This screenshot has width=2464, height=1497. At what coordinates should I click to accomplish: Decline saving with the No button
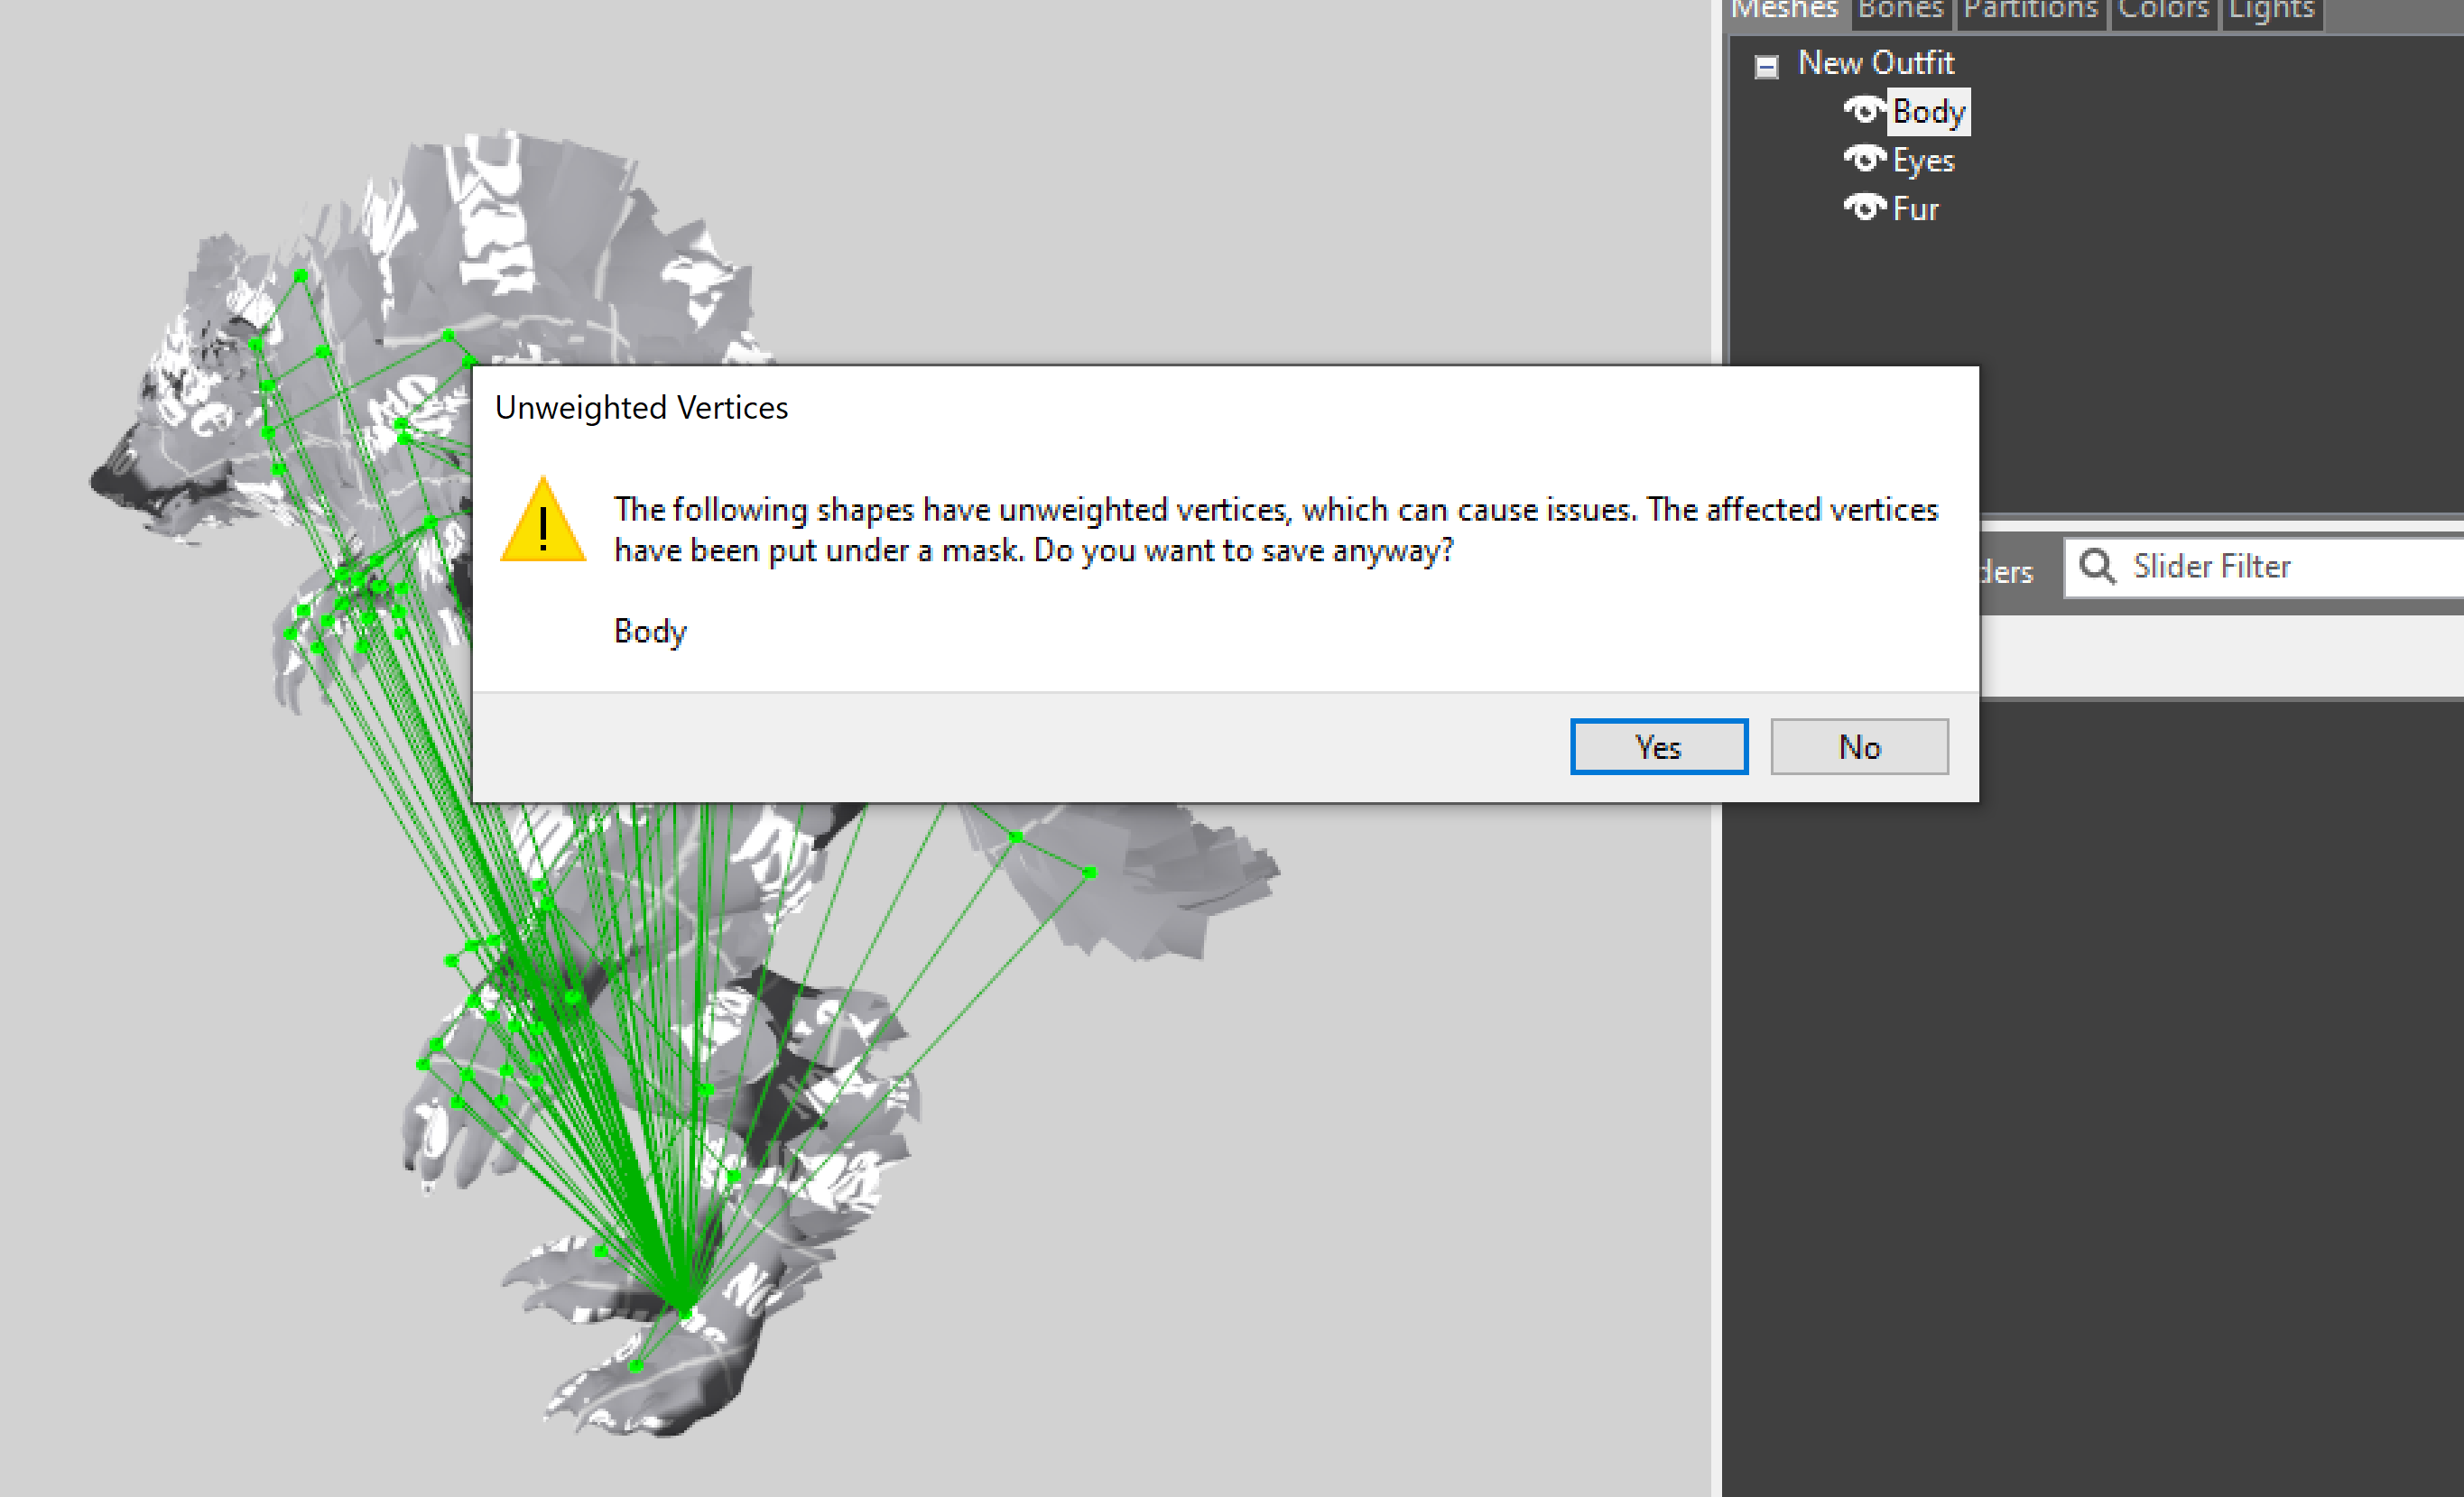coord(1859,746)
